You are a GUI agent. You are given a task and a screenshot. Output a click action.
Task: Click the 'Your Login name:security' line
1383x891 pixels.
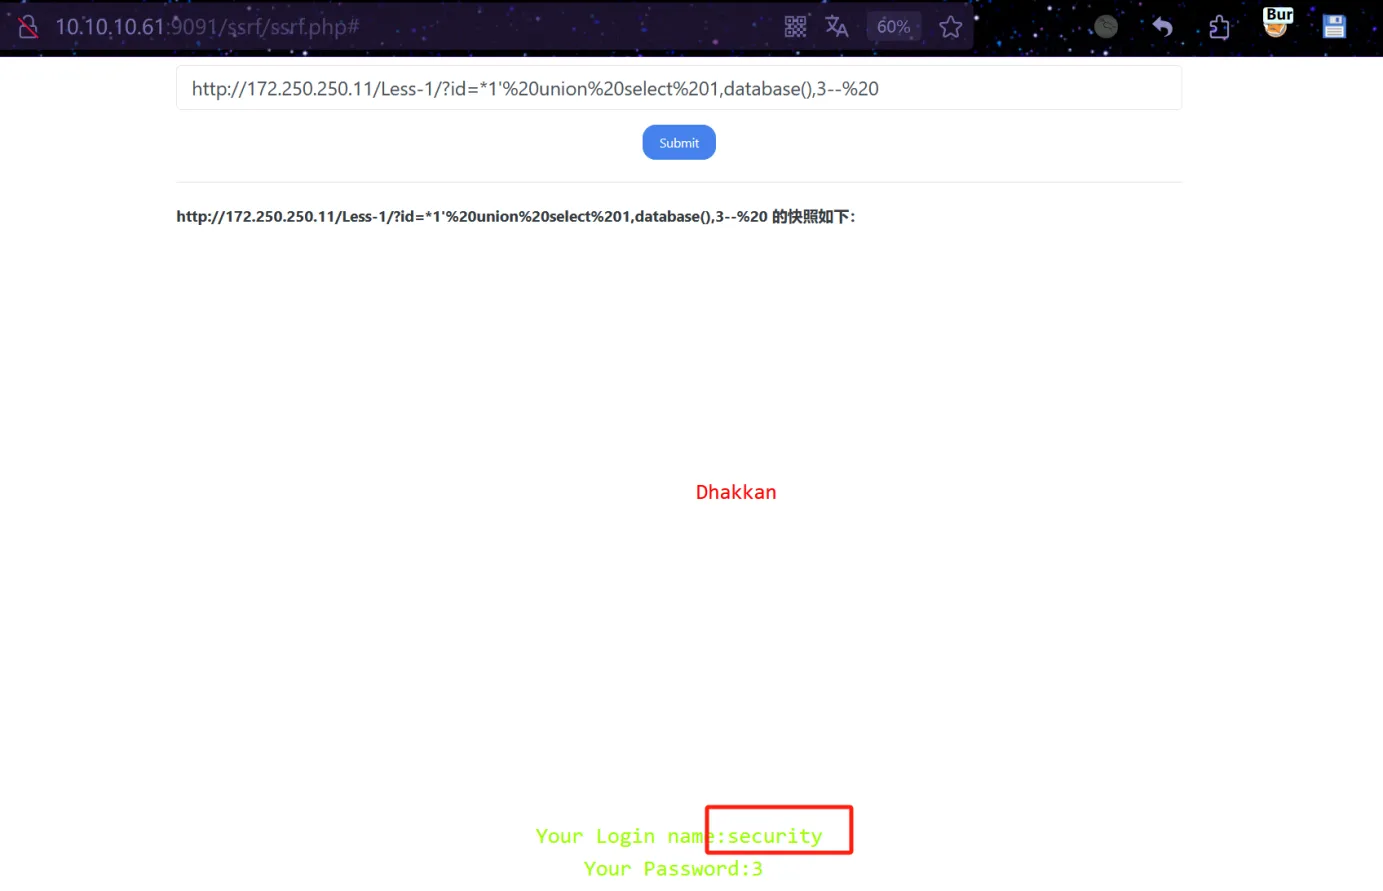pos(679,836)
